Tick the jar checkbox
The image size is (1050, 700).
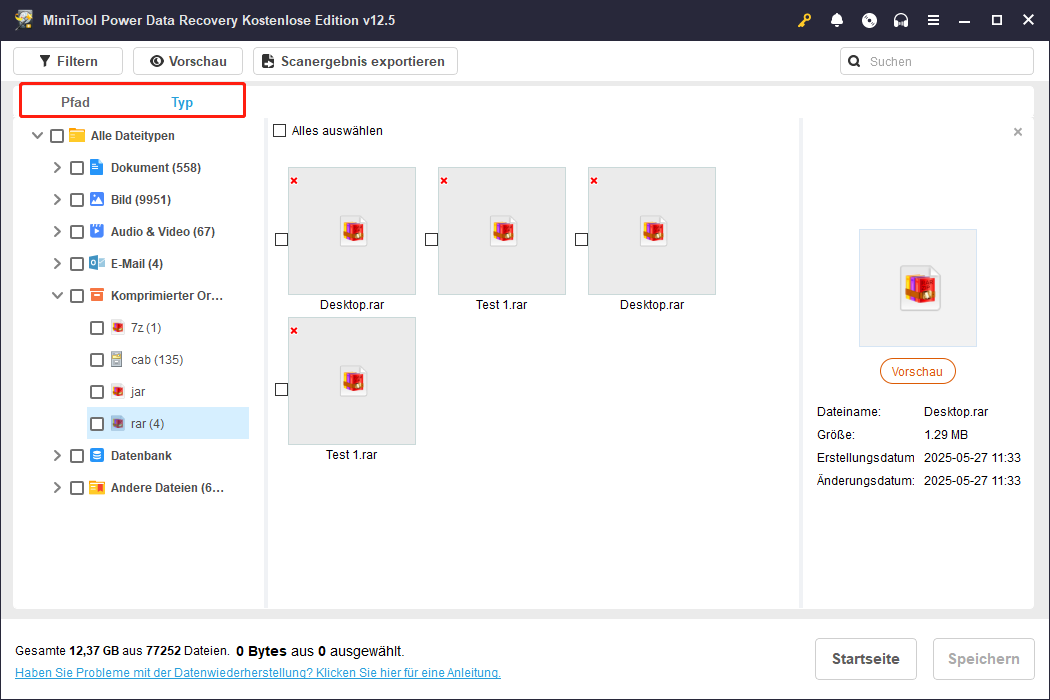pyautogui.click(x=97, y=392)
